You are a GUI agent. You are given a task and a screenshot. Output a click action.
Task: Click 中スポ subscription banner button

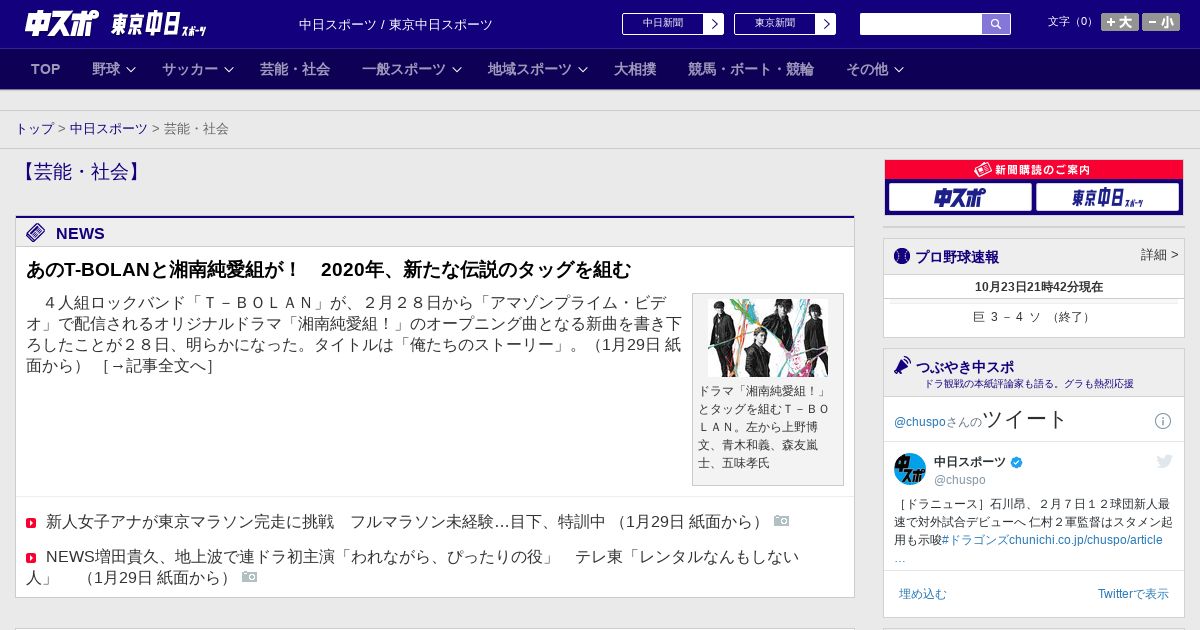point(960,197)
